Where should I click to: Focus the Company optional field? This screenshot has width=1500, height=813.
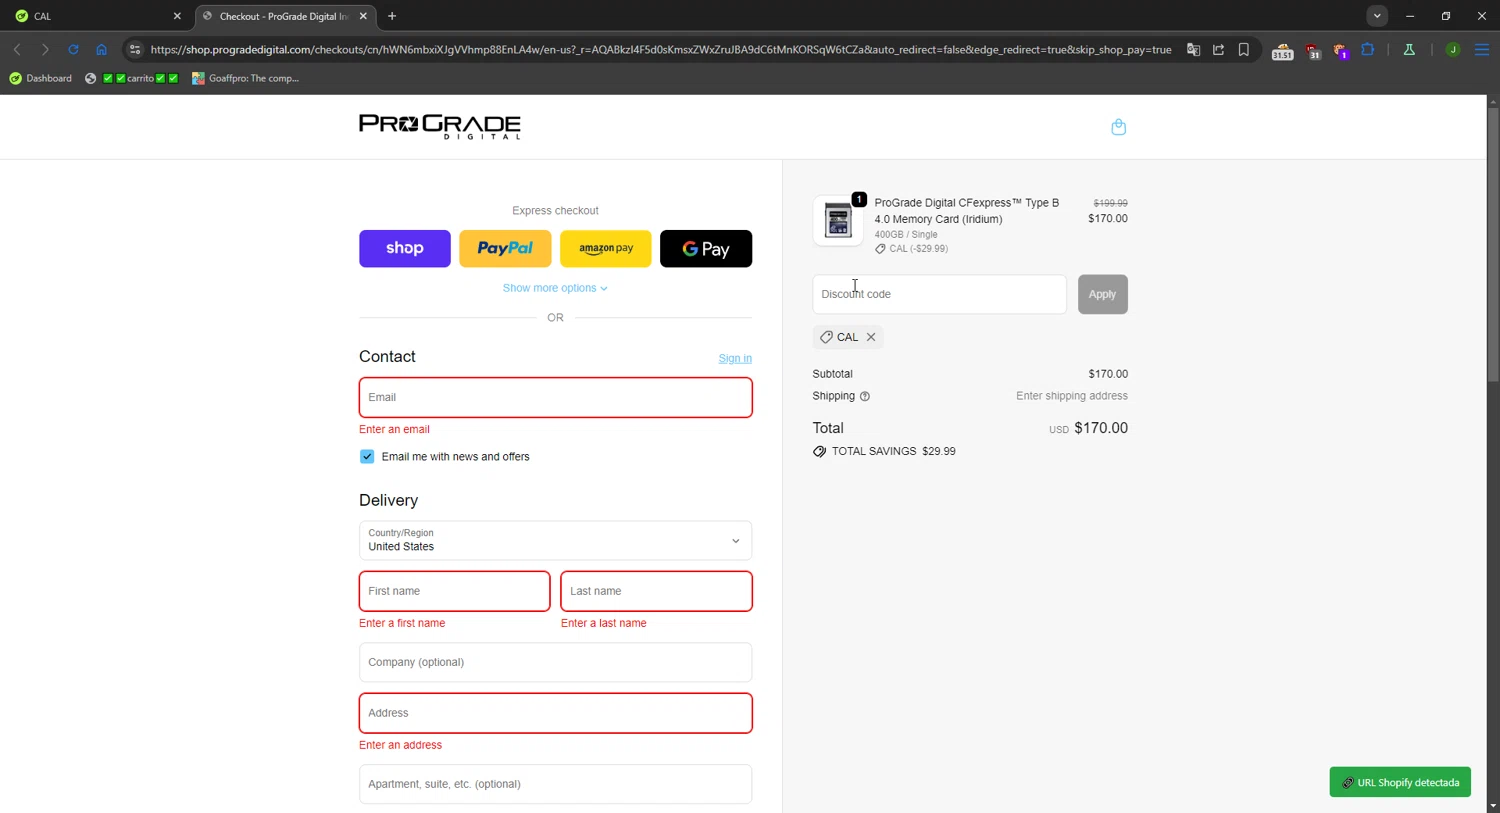tap(555, 662)
